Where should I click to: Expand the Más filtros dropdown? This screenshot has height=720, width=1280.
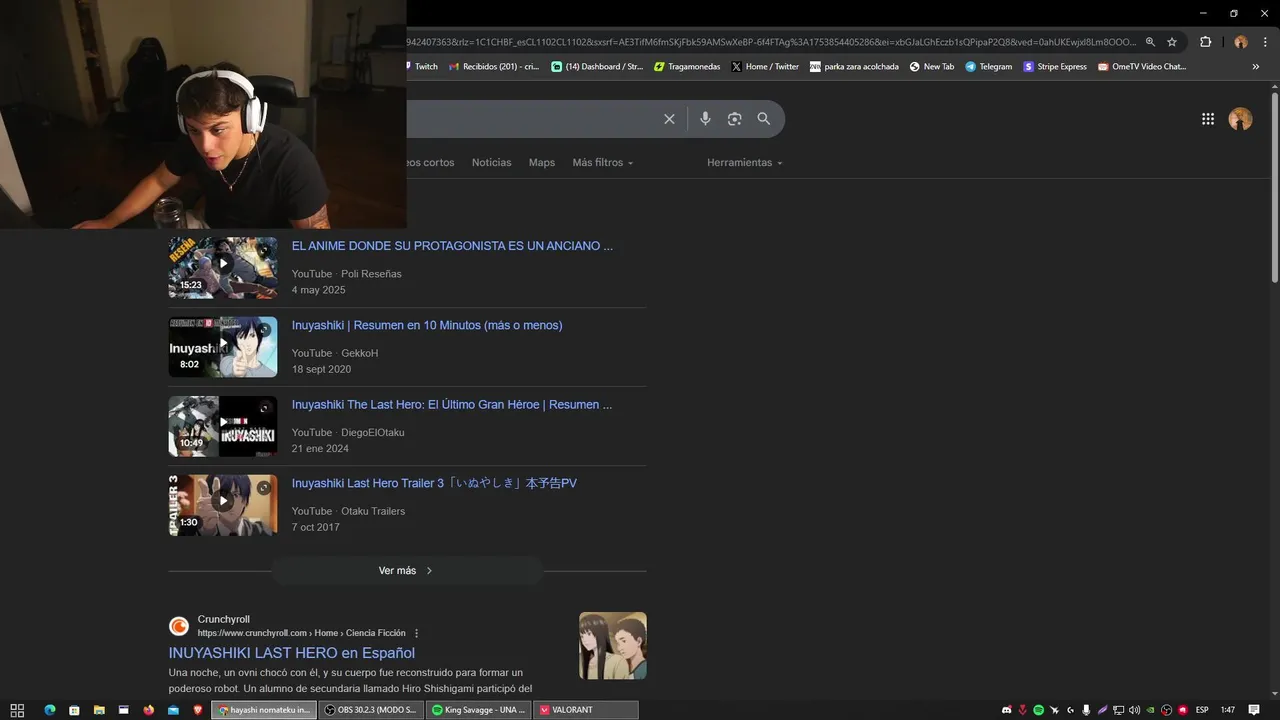coord(603,162)
